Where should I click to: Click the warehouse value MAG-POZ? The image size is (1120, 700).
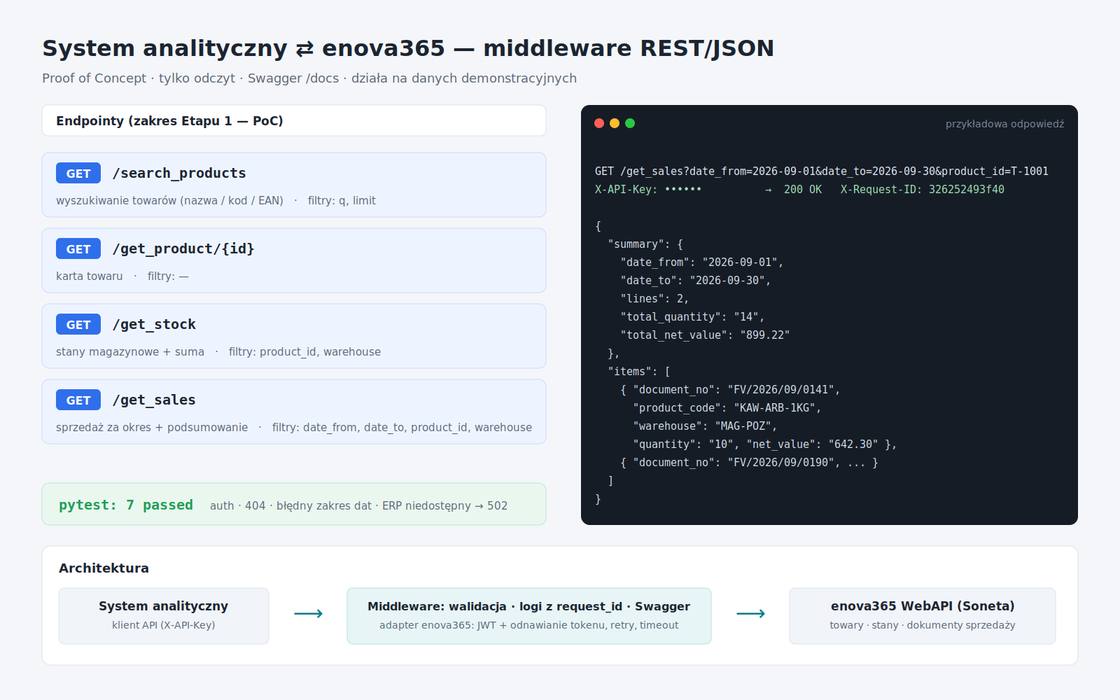[x=743, y=426]
